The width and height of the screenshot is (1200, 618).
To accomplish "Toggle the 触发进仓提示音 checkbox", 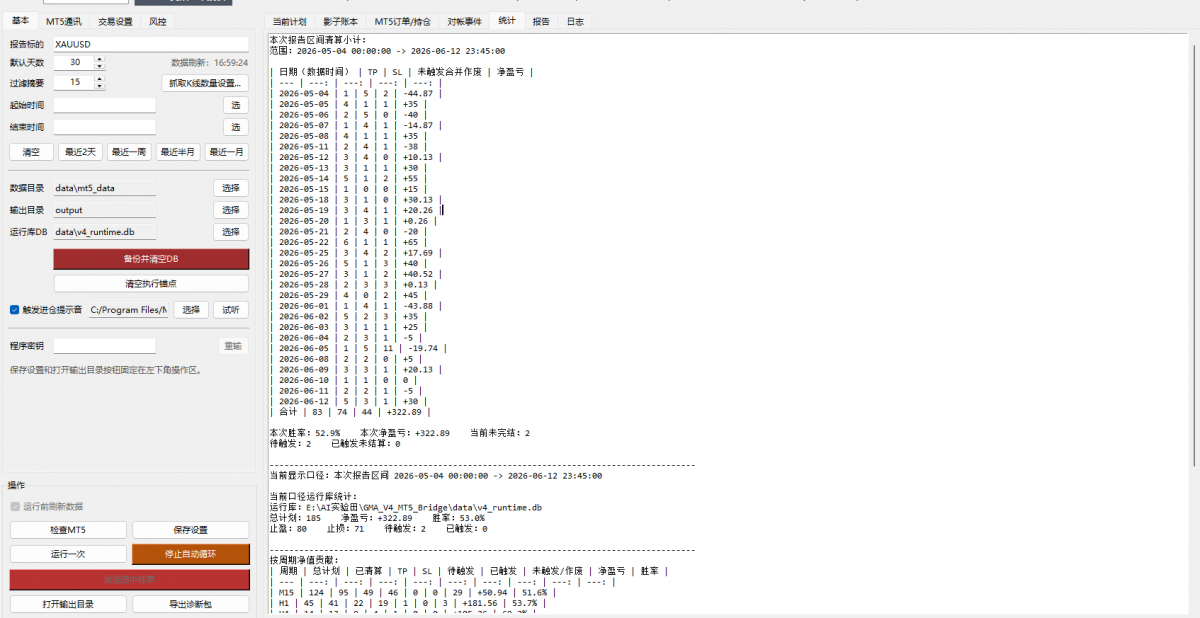I will click(x=14, y=310).
